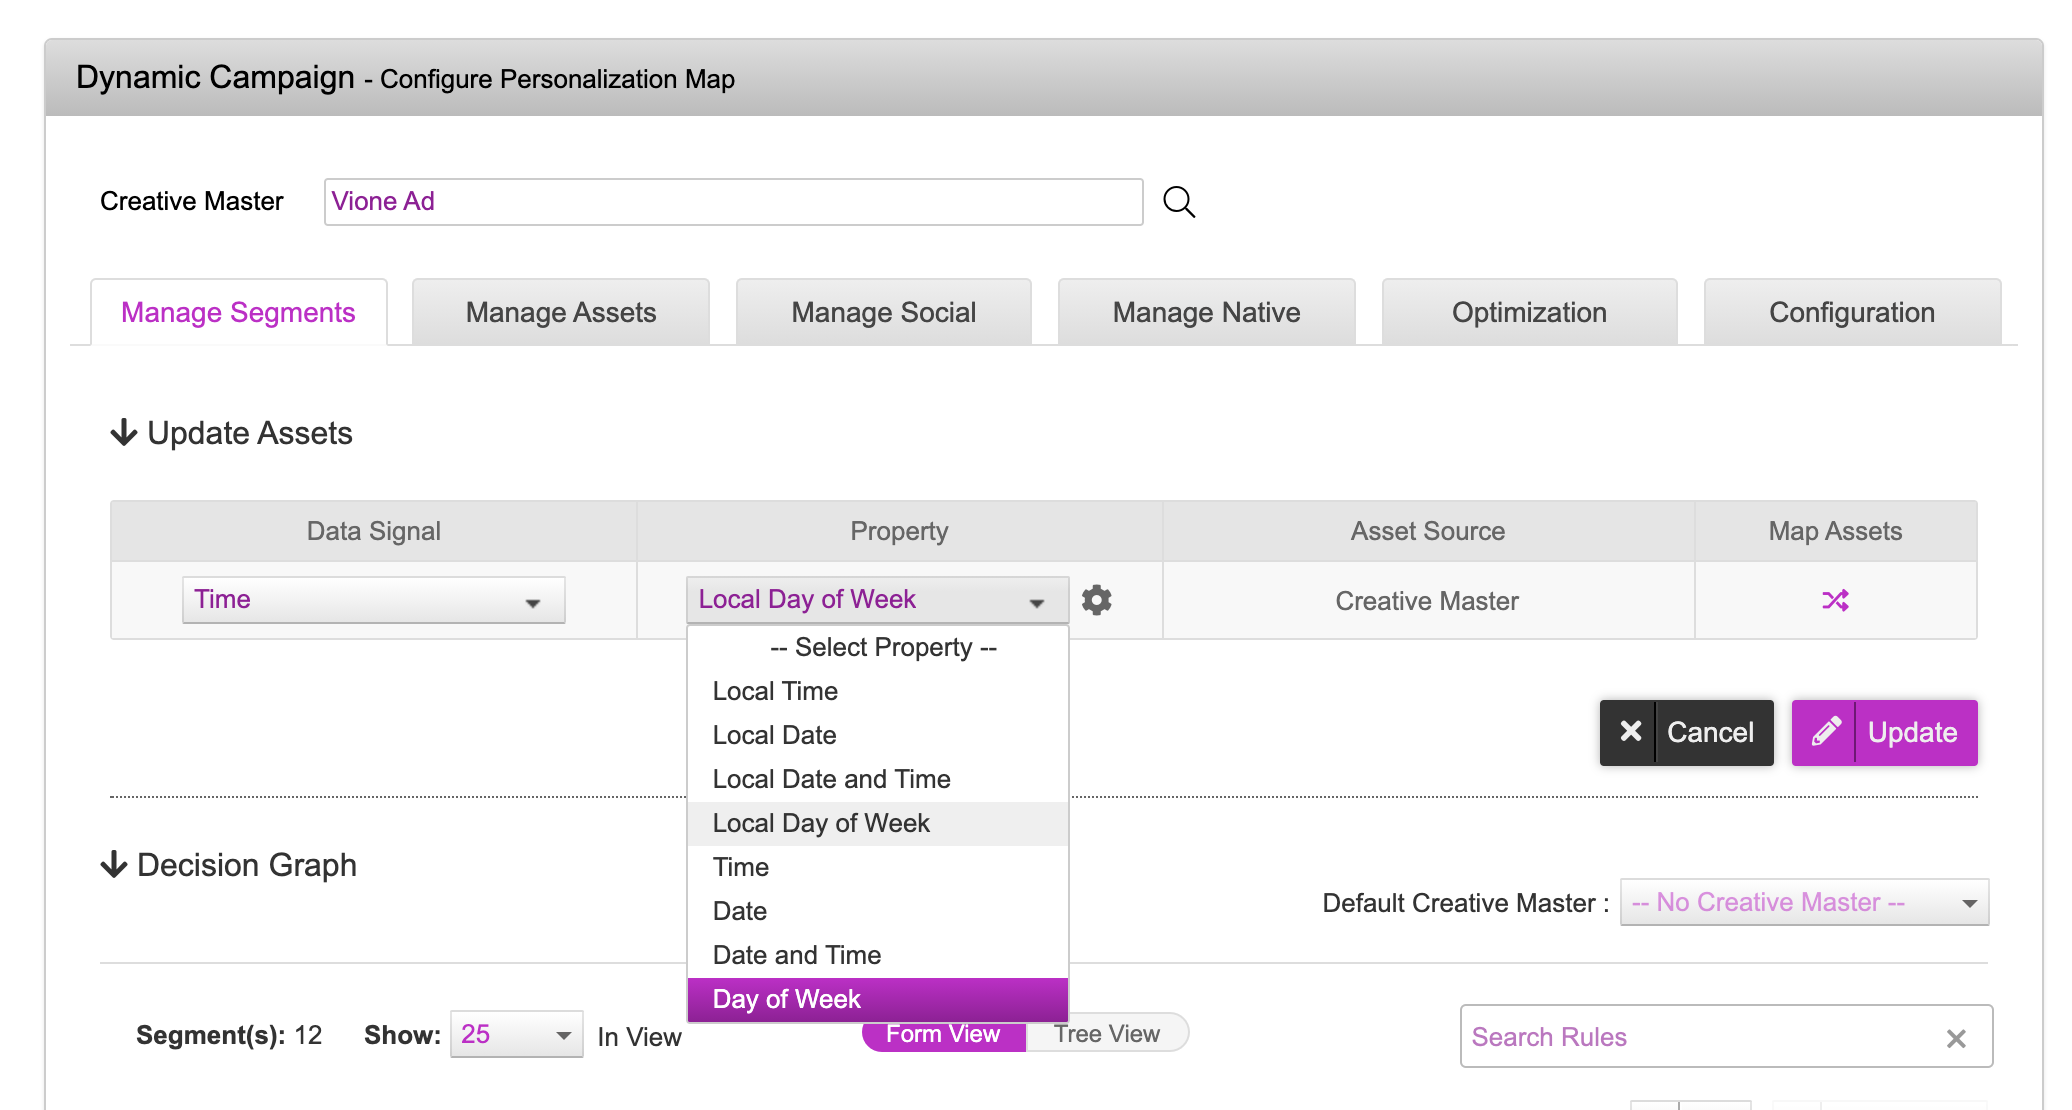Viewport: 2072px width, 1110px height.
Task: Click the Map Assets shuffle icon
Action: tap(1835, 600)
